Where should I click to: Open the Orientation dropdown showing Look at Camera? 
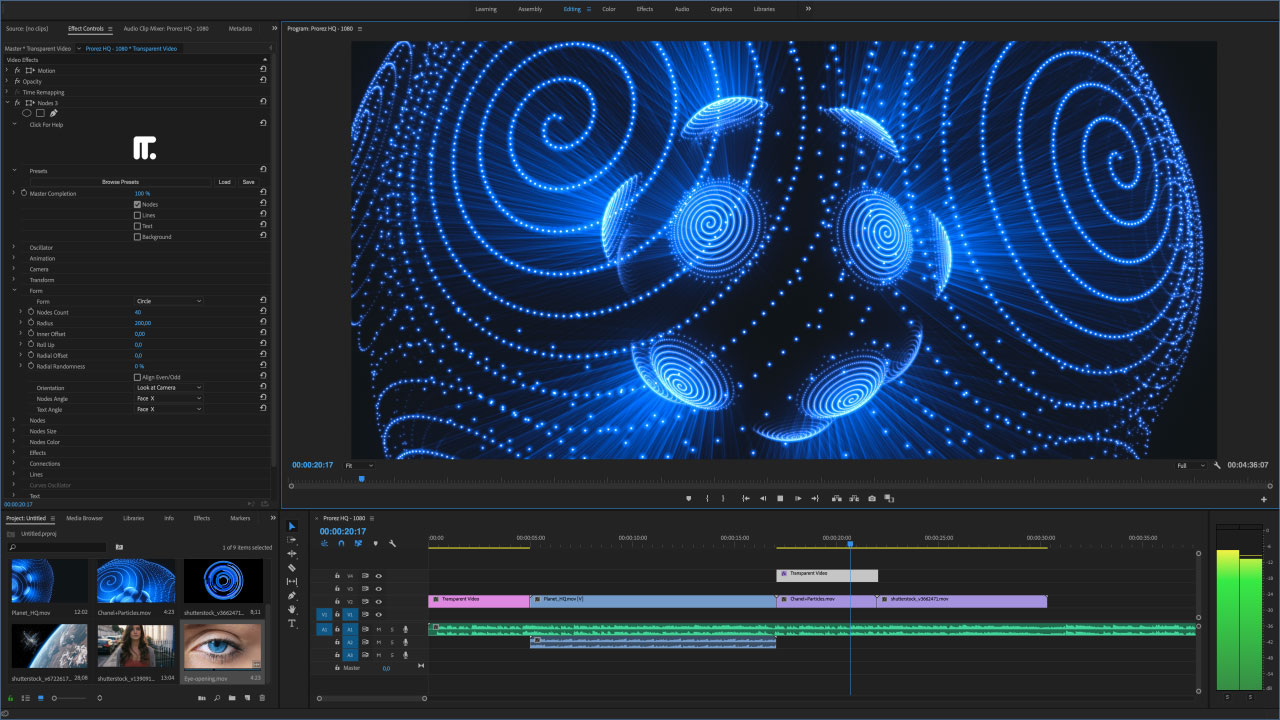point(169,387)
